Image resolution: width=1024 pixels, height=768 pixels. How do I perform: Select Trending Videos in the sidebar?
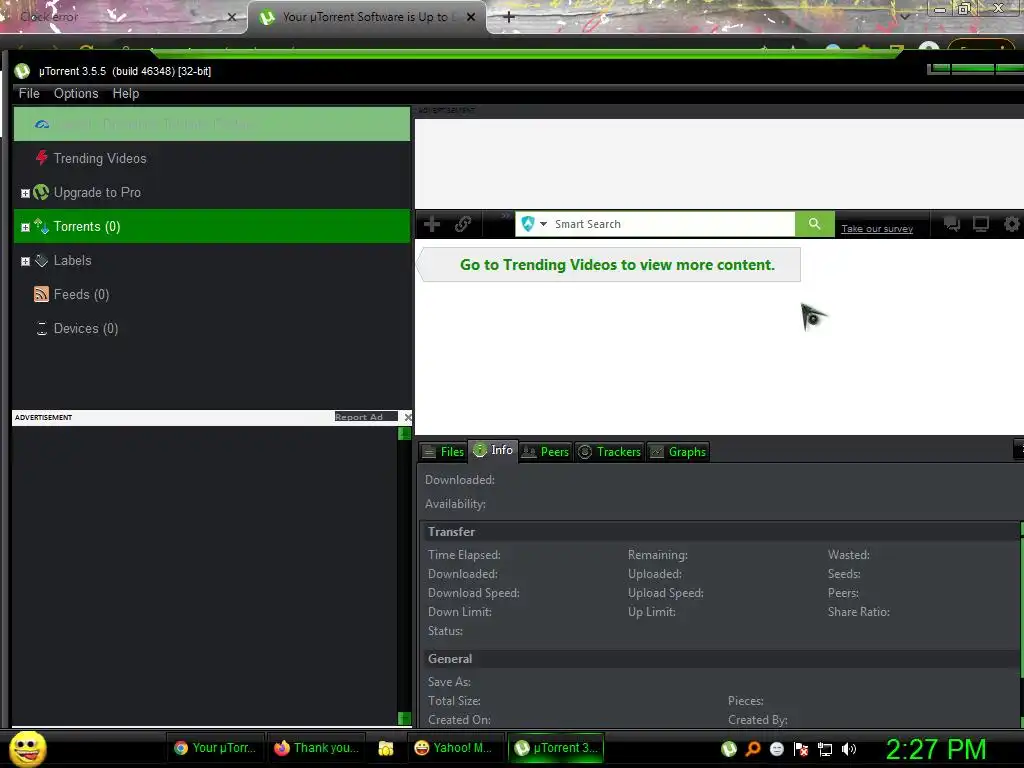pos(212,158)
